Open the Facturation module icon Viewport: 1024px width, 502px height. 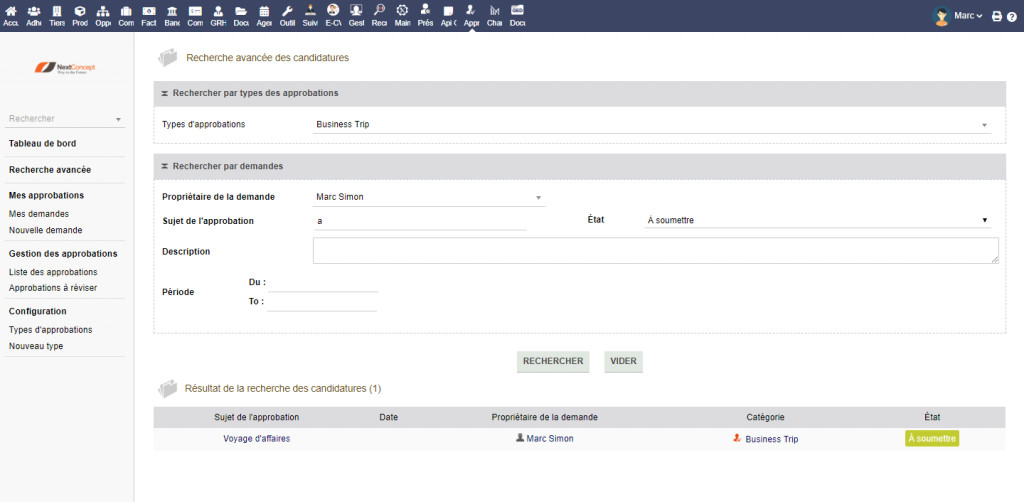[149, 15]
